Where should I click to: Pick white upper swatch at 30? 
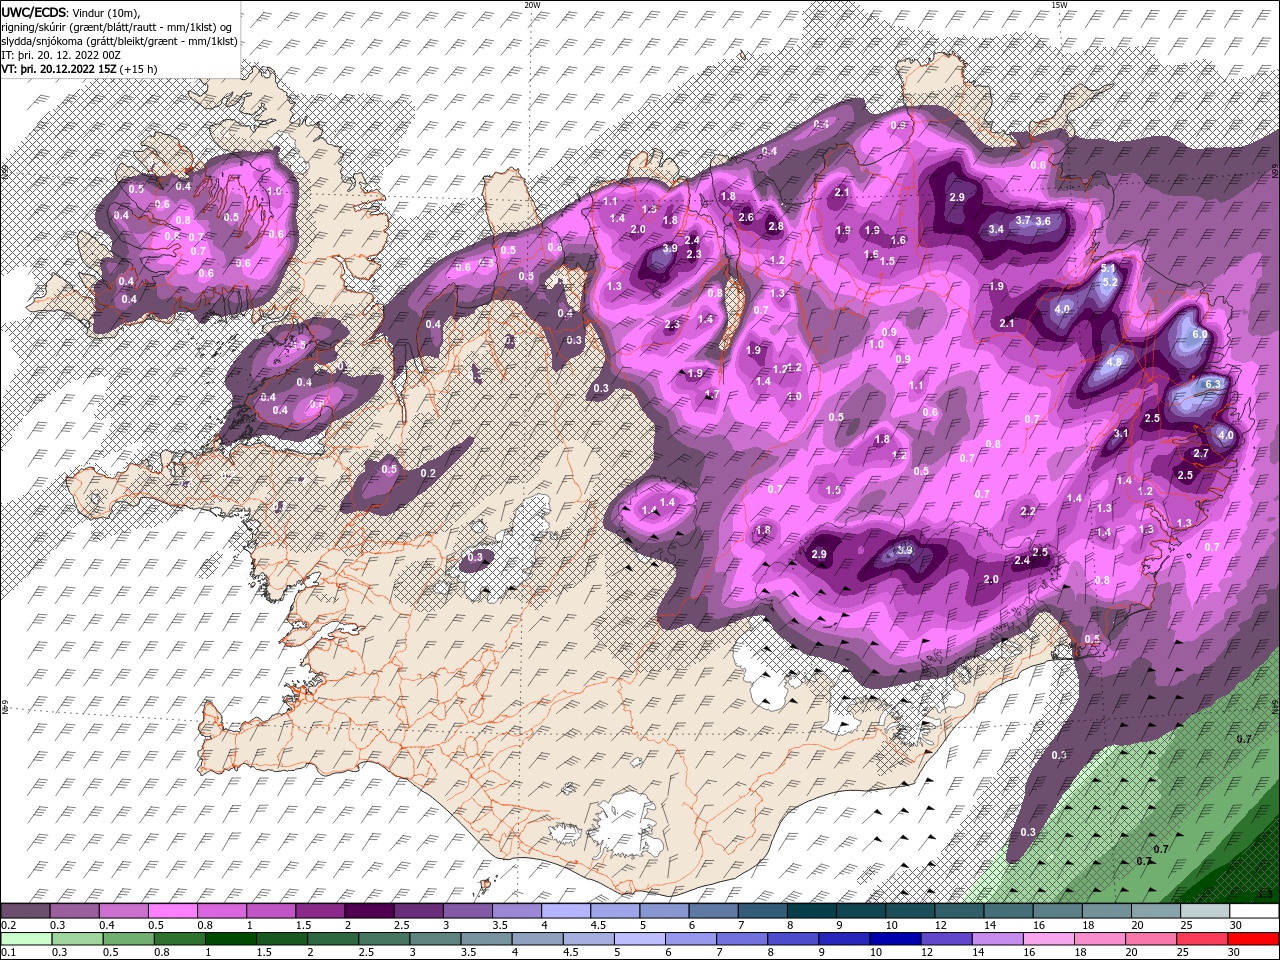point(1252,911)
